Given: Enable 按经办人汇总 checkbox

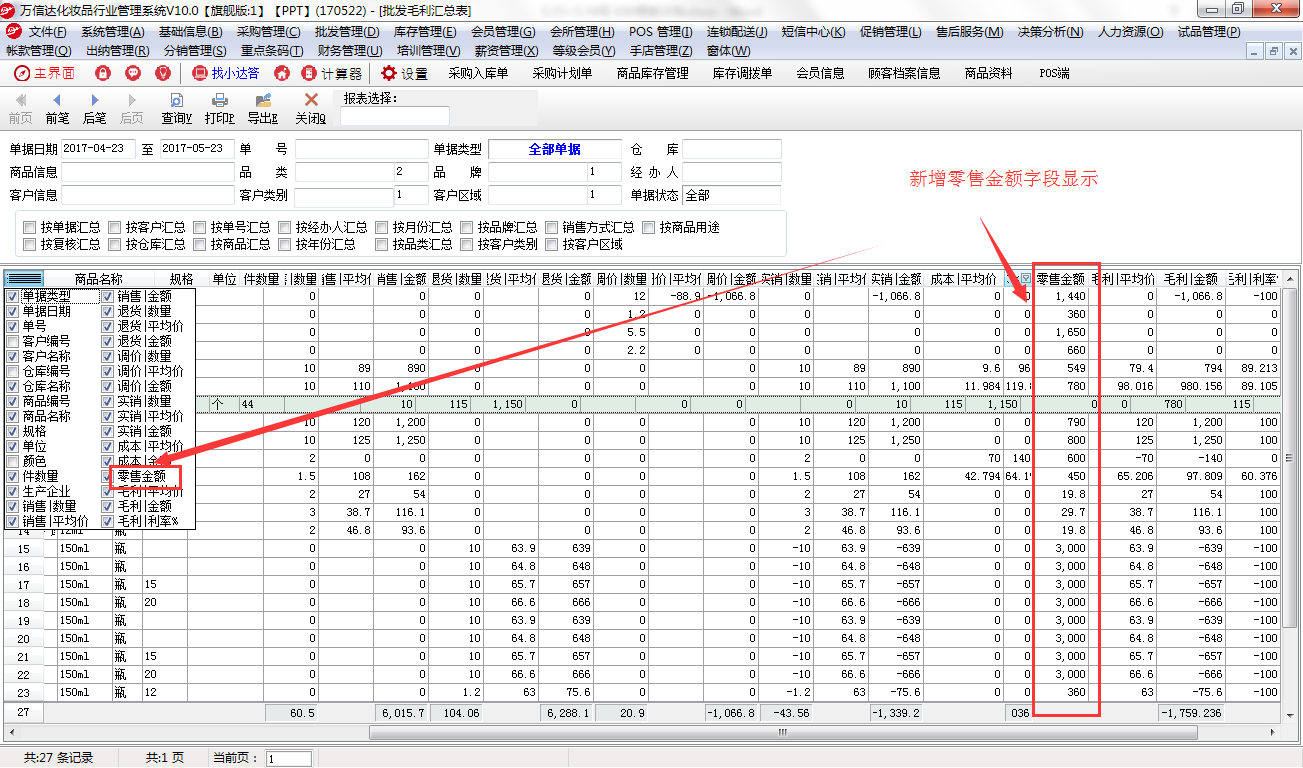Looking at the screenshot, I should [x=285, y=227].
